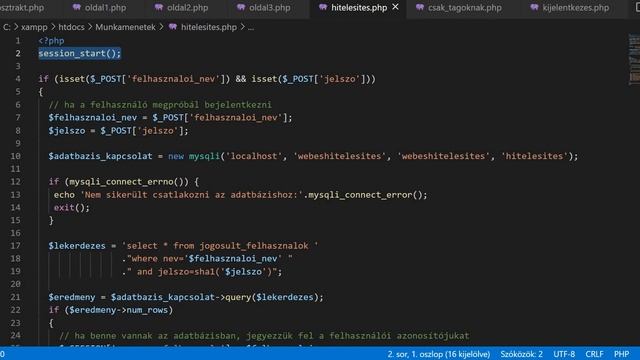Click line number 10 in gutter

(x=16, y=156)
